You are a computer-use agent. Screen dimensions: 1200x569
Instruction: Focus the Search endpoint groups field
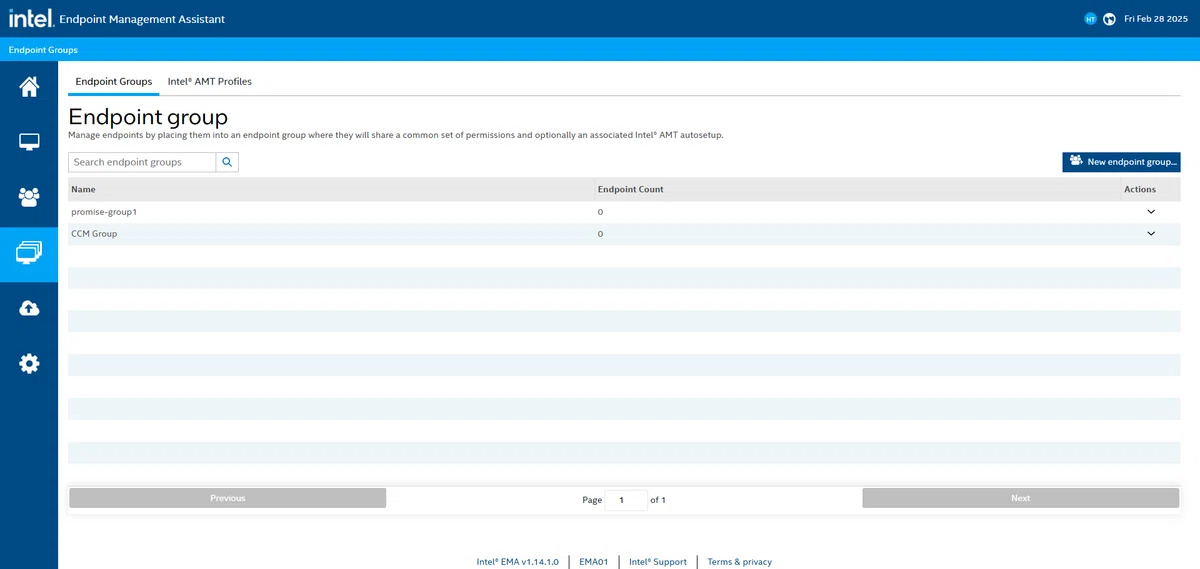click(142, 162)
